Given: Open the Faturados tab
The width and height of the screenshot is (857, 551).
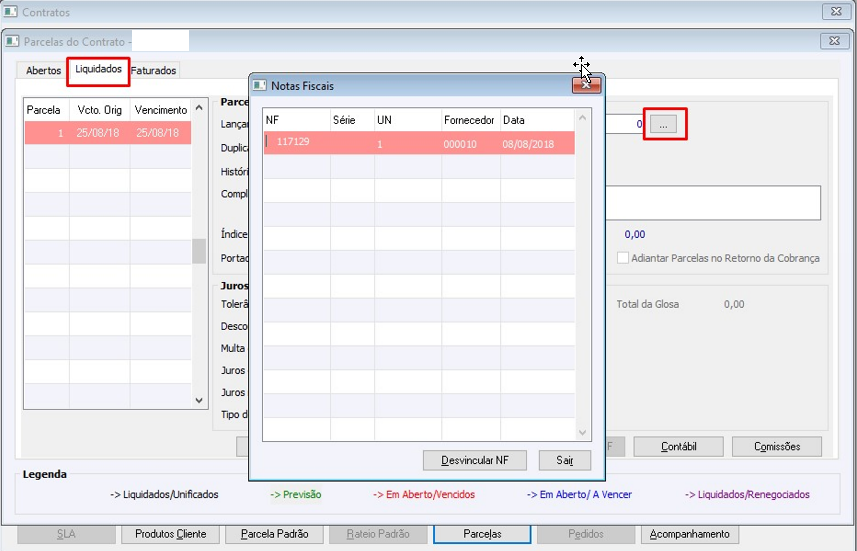Looking at the screenshot, I should (154, 71).
